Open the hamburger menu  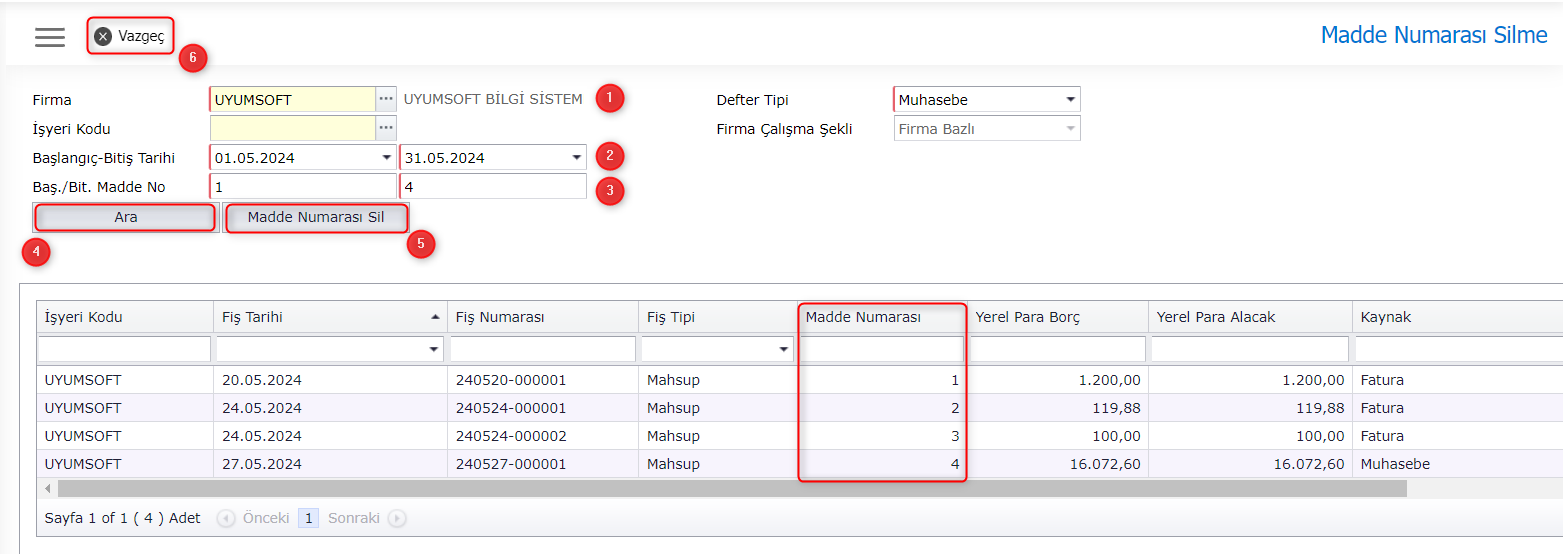click(49, 37)
